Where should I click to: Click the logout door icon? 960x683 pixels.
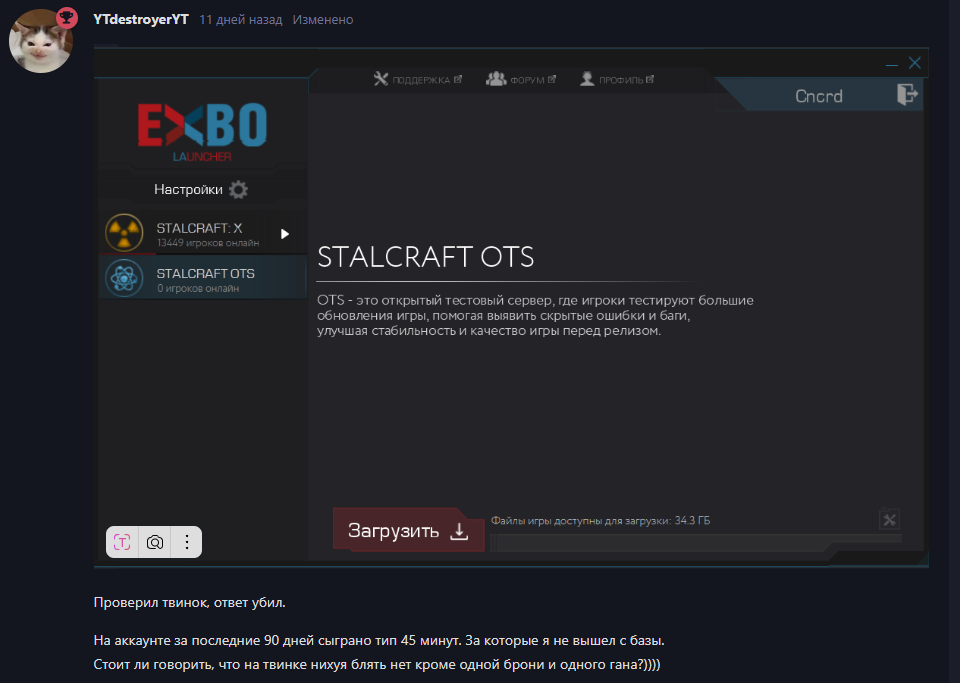coord(907,94)
